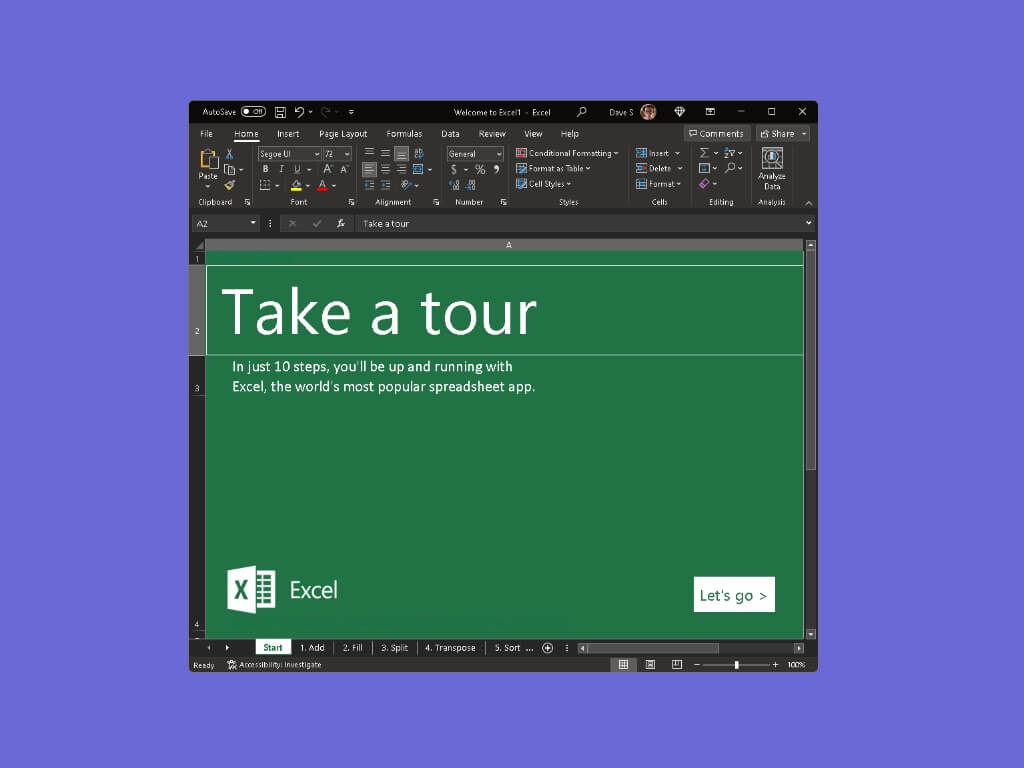This screenshot has height=768, width=1024.
Task: Click the Clear eraser icon
Action: pyautogui.click(x=704, y=184)
